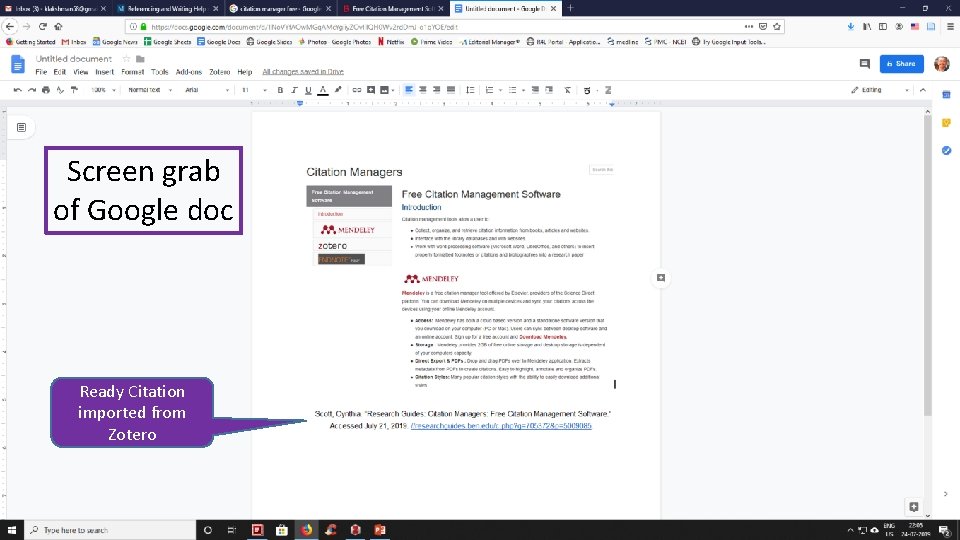Click the blue Share button
This screenshot has width=960, height=540.
click(900, 63)
